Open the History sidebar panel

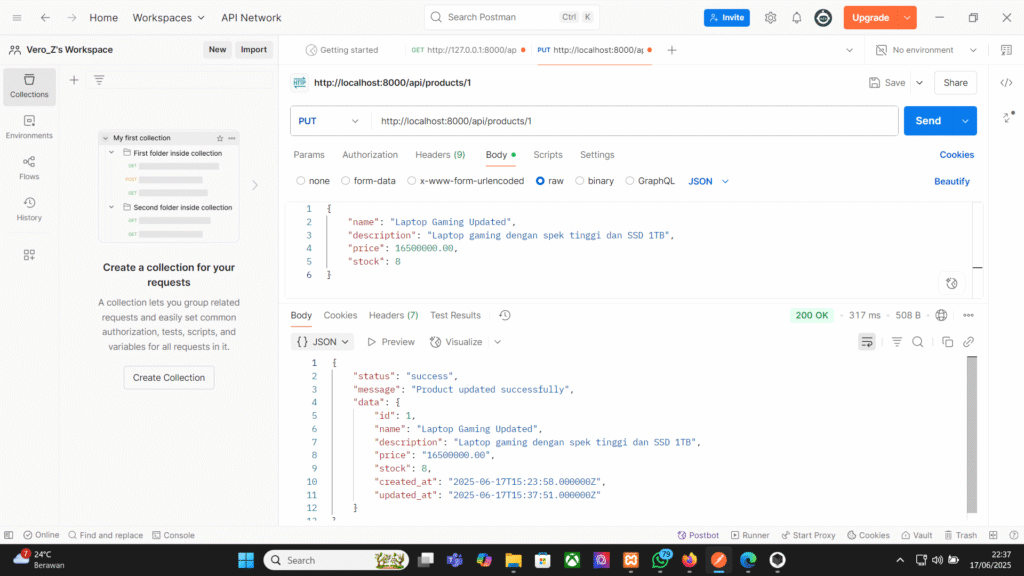coord(29,208)
